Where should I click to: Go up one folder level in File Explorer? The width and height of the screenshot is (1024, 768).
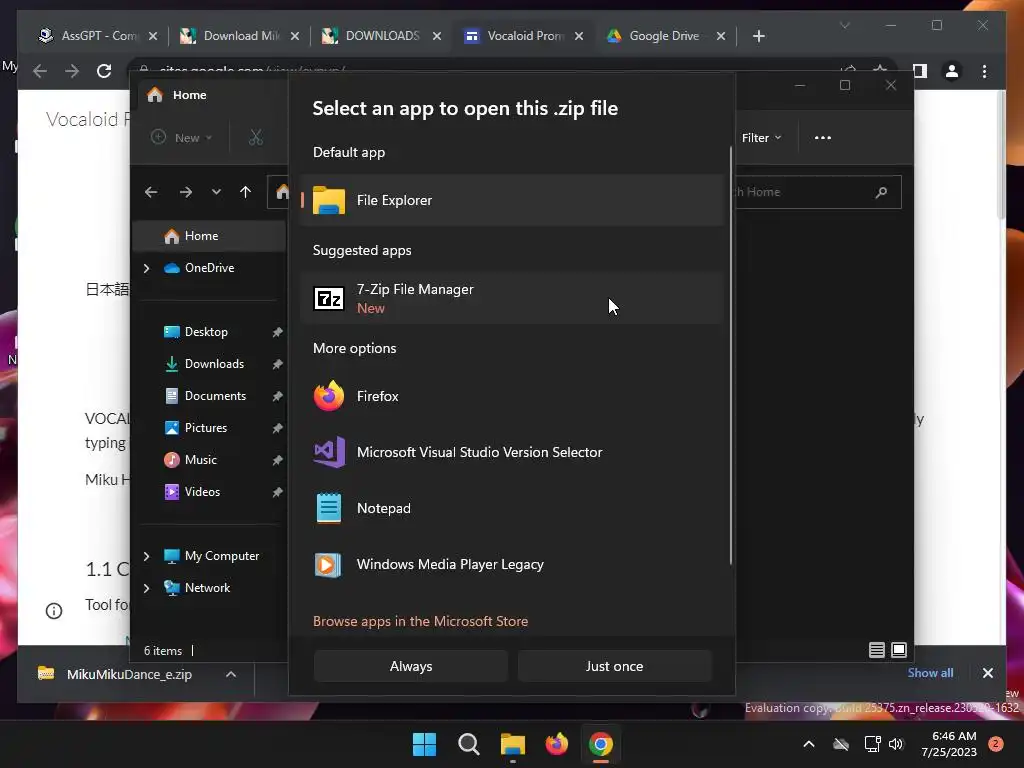(x=246, y=192)
